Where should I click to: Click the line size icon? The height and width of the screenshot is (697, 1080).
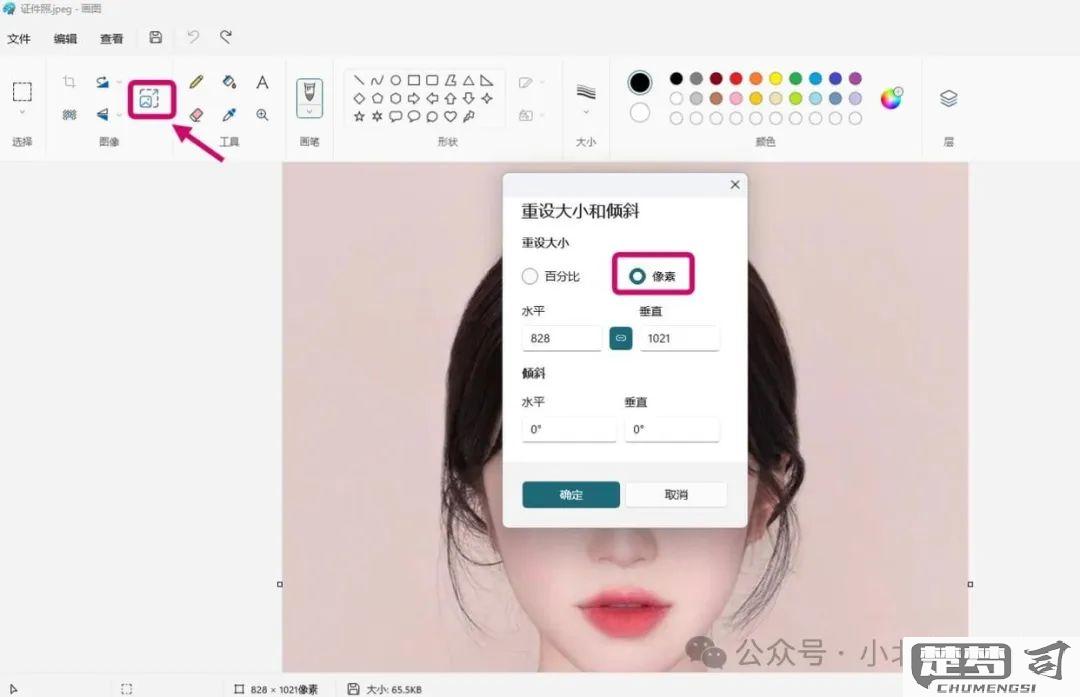pos(585,91)
